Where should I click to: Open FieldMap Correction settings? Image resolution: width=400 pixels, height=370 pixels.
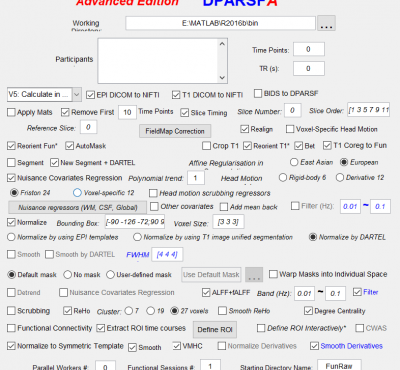(x=175, y=131)
